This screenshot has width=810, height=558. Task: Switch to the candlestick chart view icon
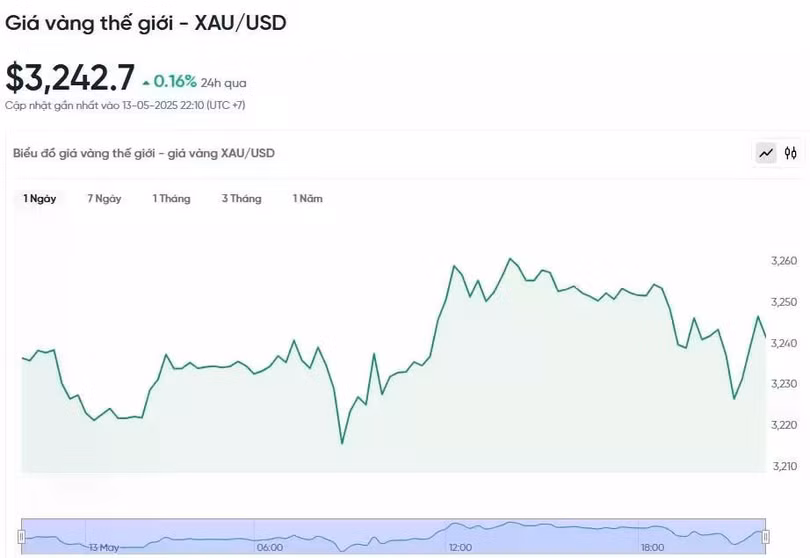click(x=791, y=153)
